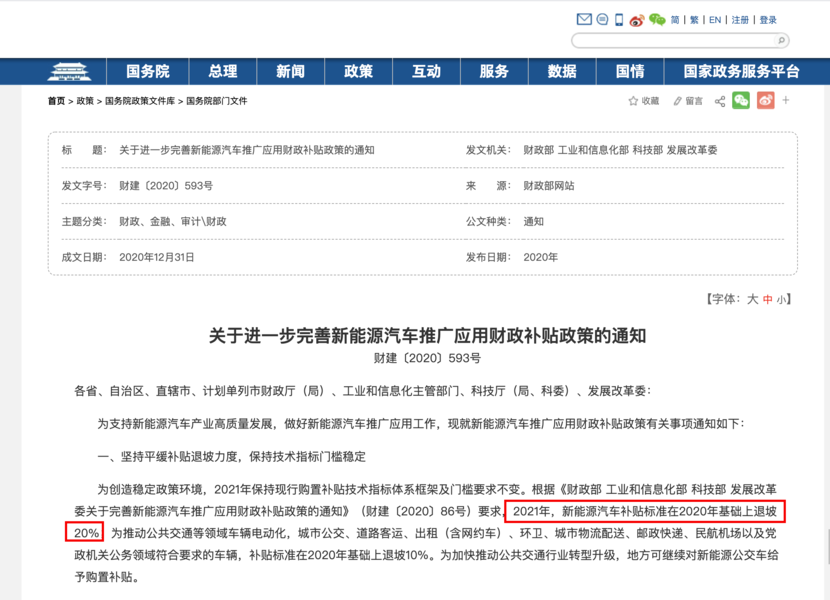Image resolution: width=830 pixels, height=600 pixels.
Task: Click the government gate logo icon
Action: (67, 72)
